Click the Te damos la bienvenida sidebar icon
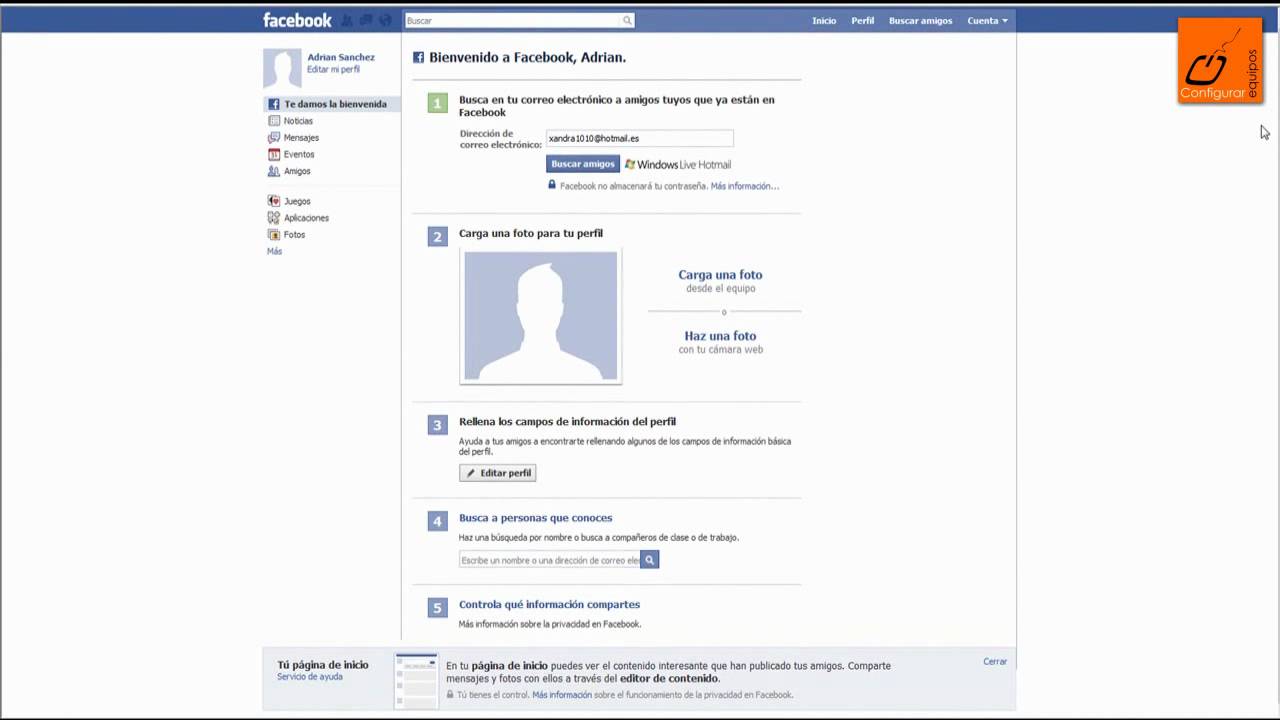The width and height of the screenshot is (1280, 720). click(273, 104)
